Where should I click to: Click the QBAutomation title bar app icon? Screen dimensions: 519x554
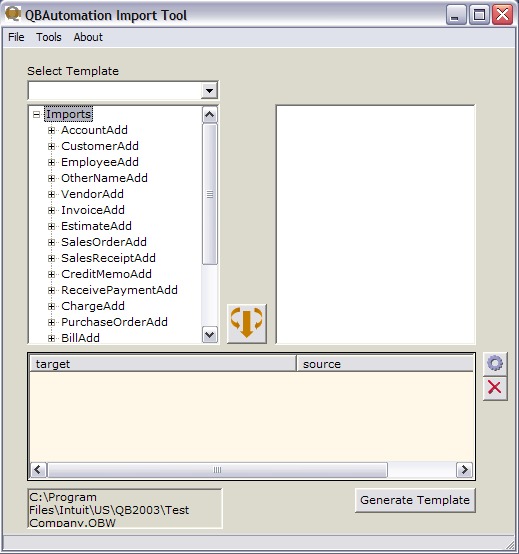point(13,14)
